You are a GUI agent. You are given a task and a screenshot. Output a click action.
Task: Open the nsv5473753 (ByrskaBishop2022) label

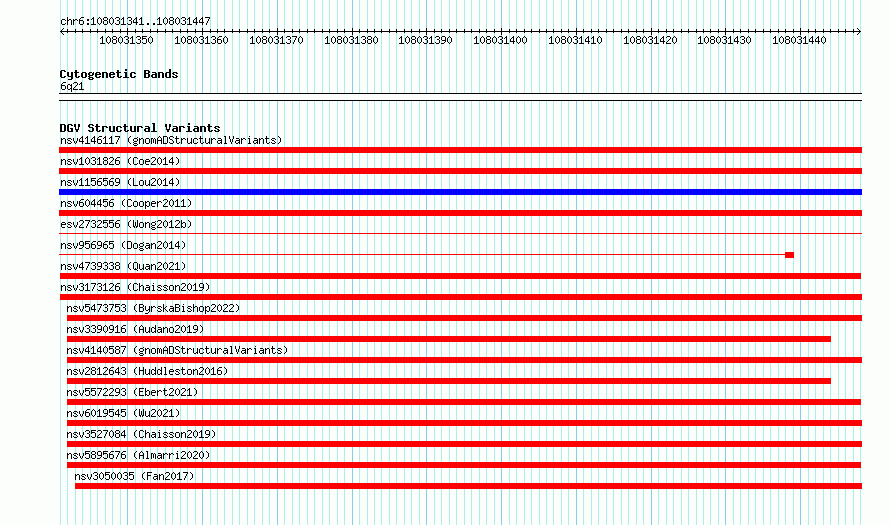(153, 308)
